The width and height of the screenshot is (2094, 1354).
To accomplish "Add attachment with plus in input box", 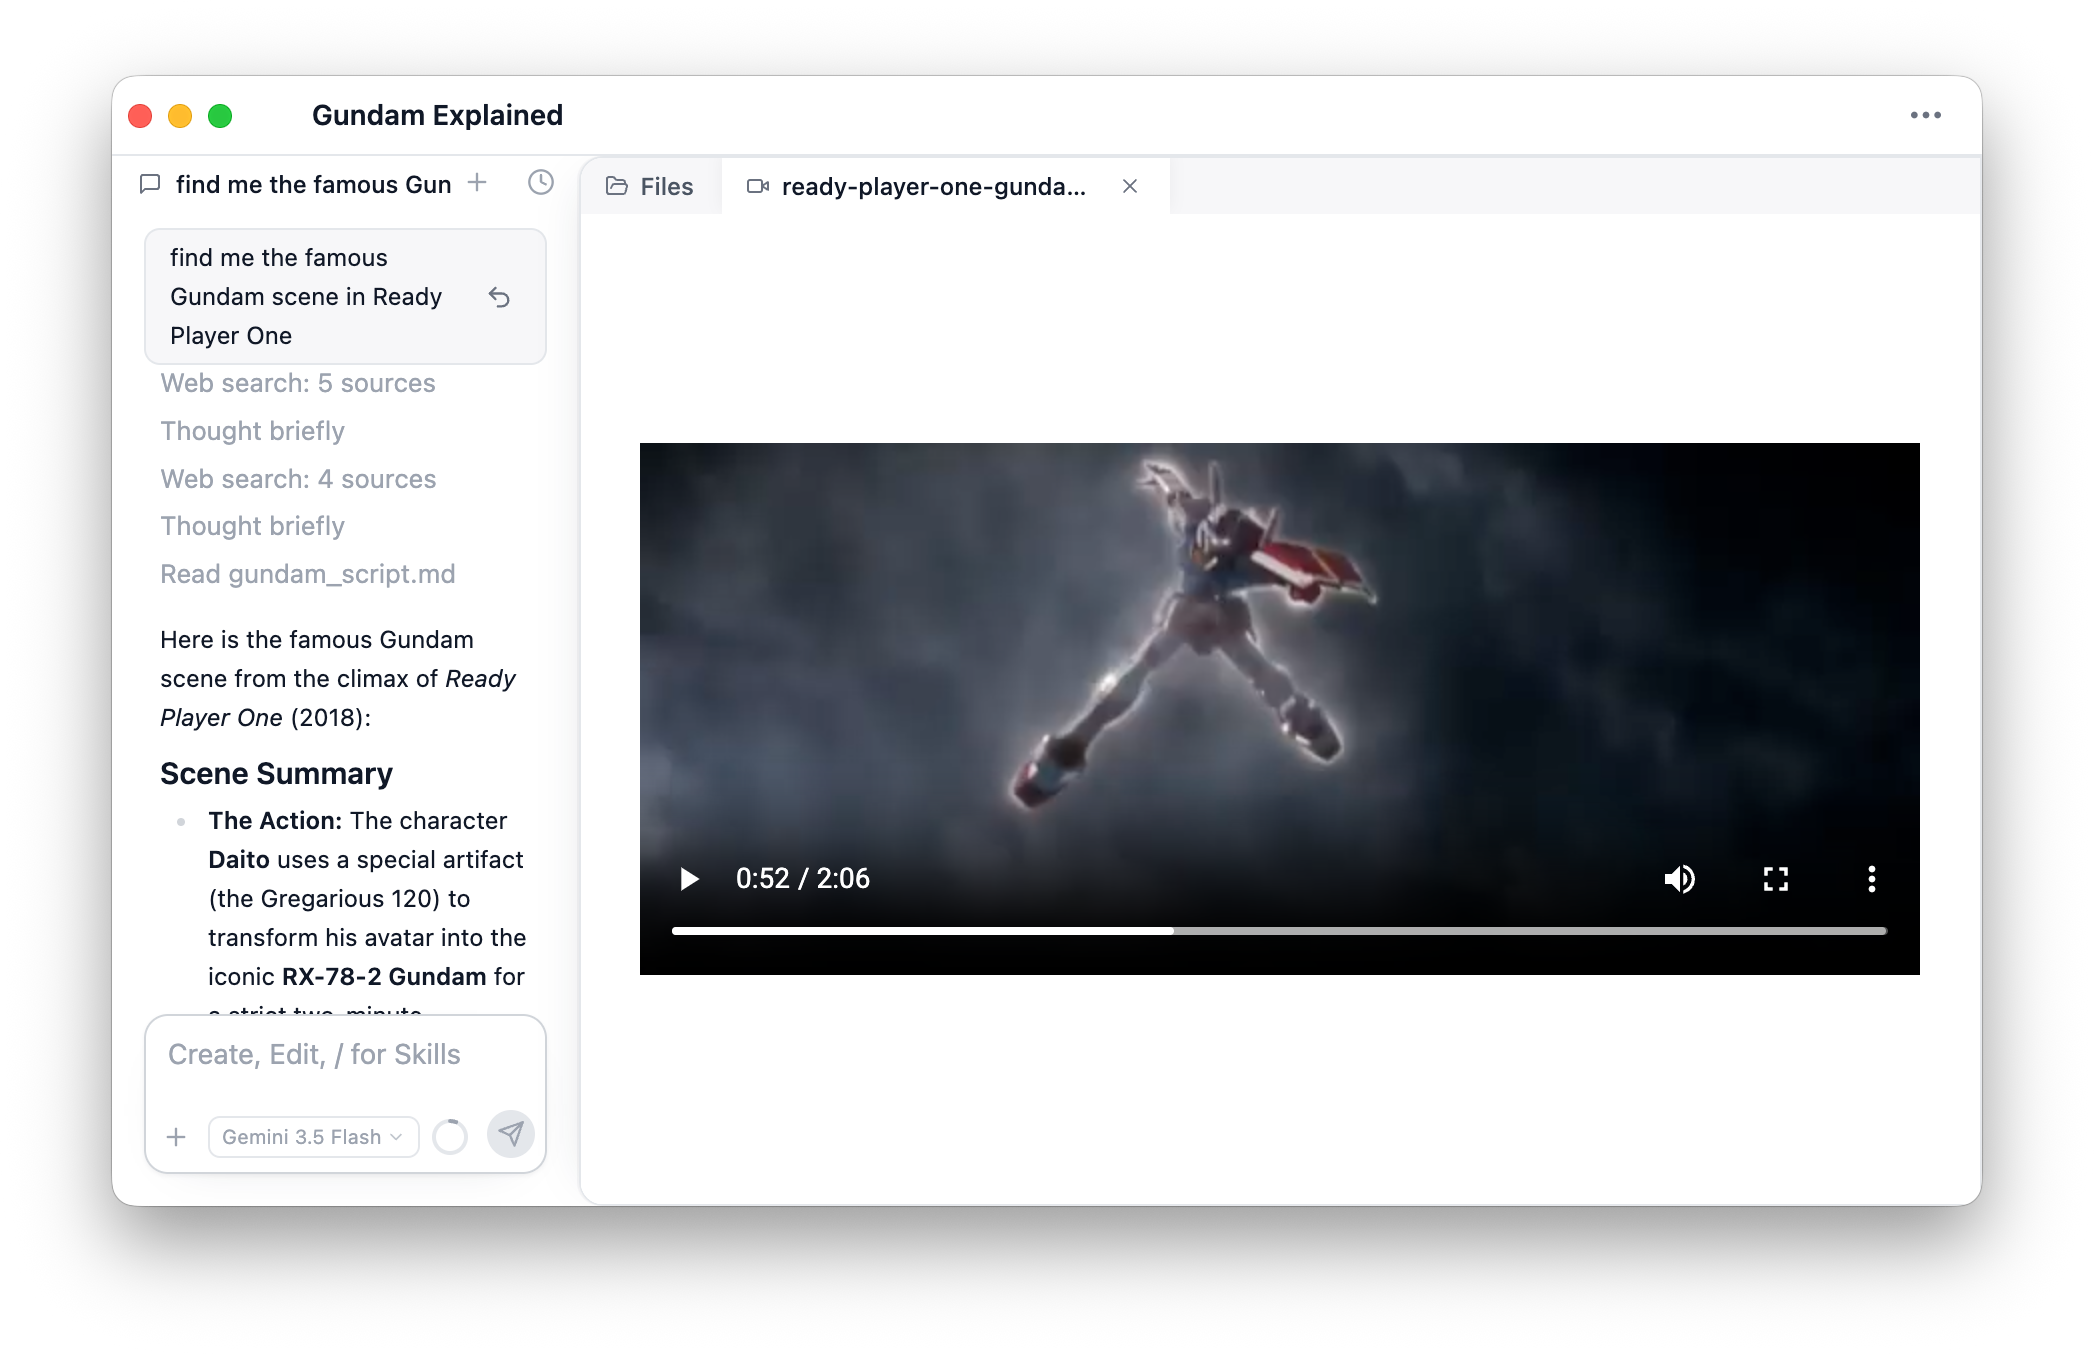I will pyautogui.click(x=176, y=1137).
